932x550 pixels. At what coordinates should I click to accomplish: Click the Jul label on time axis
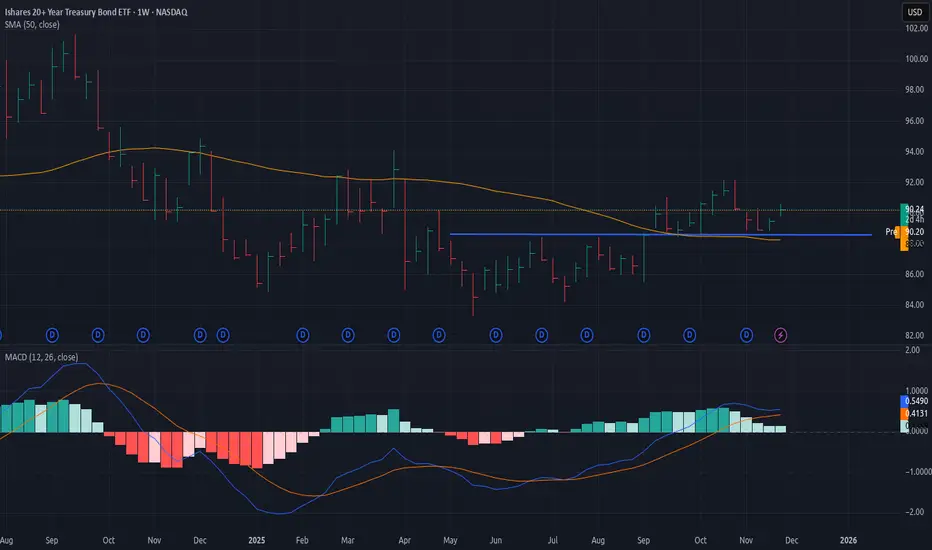click(553, 540)
